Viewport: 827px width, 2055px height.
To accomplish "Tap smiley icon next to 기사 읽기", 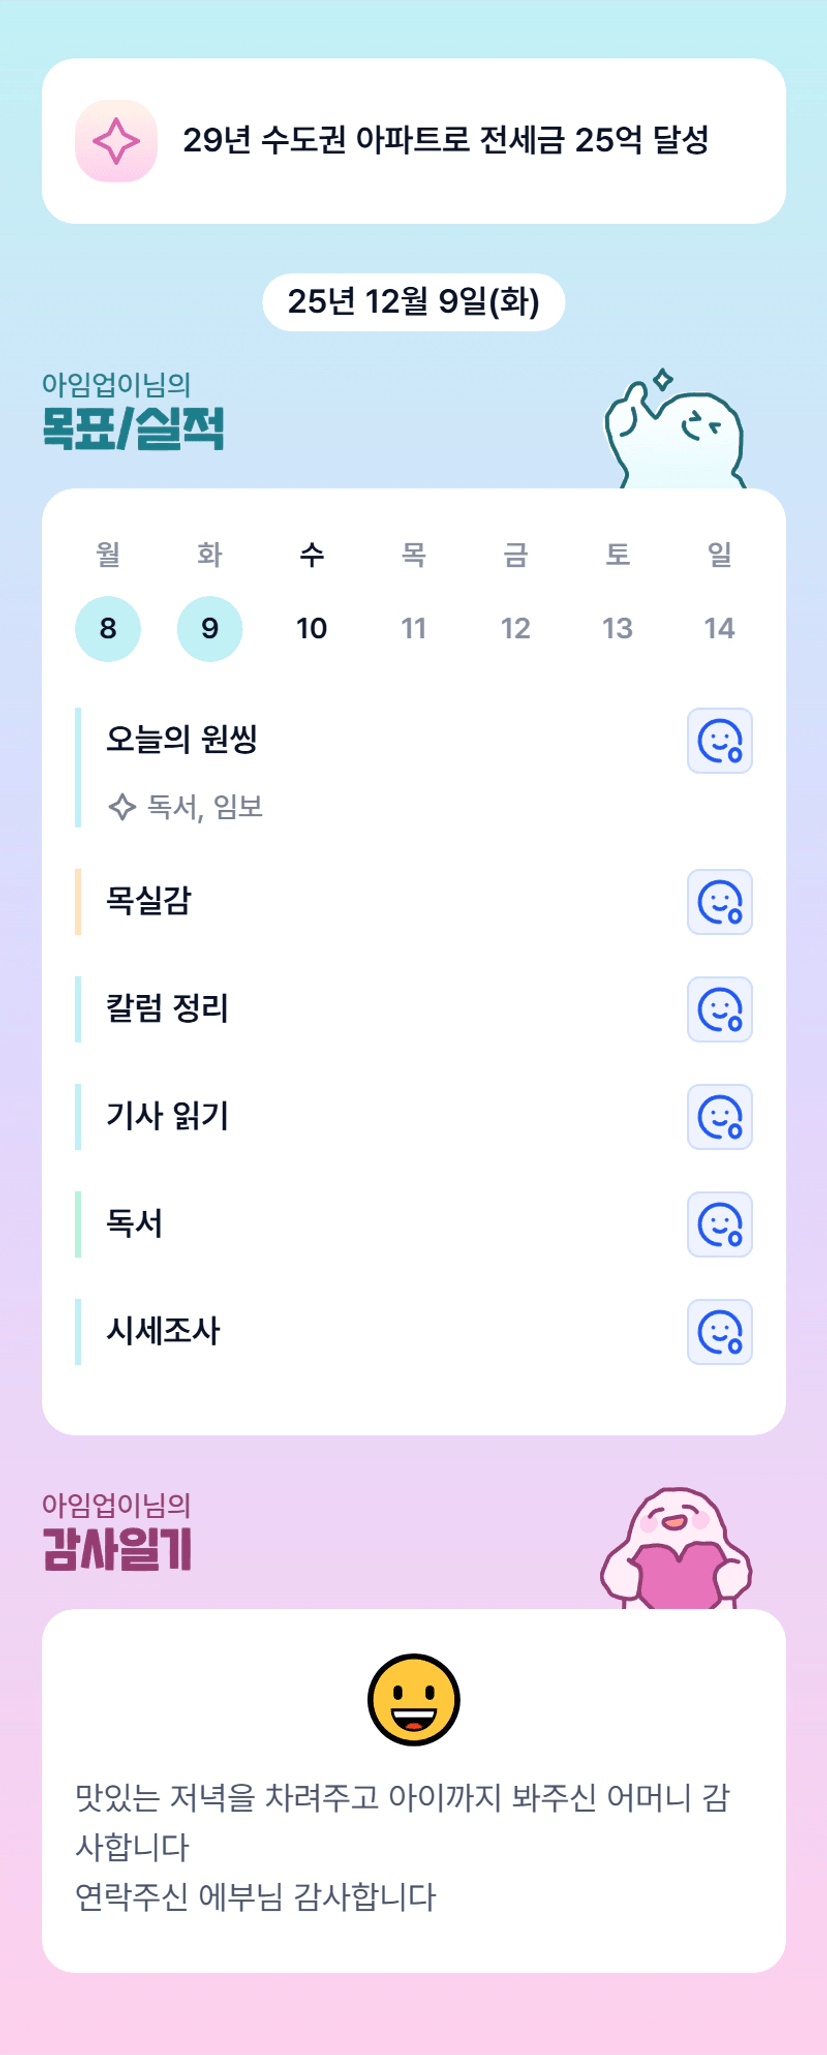I will click(x=719, y=1117).
